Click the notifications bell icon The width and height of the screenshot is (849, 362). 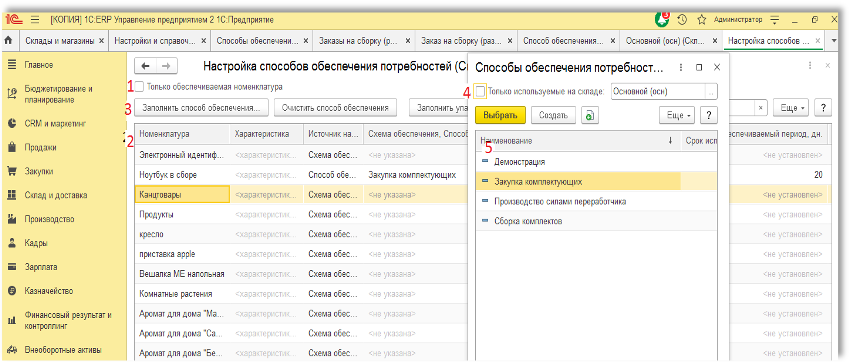click(x=662, y=19)
